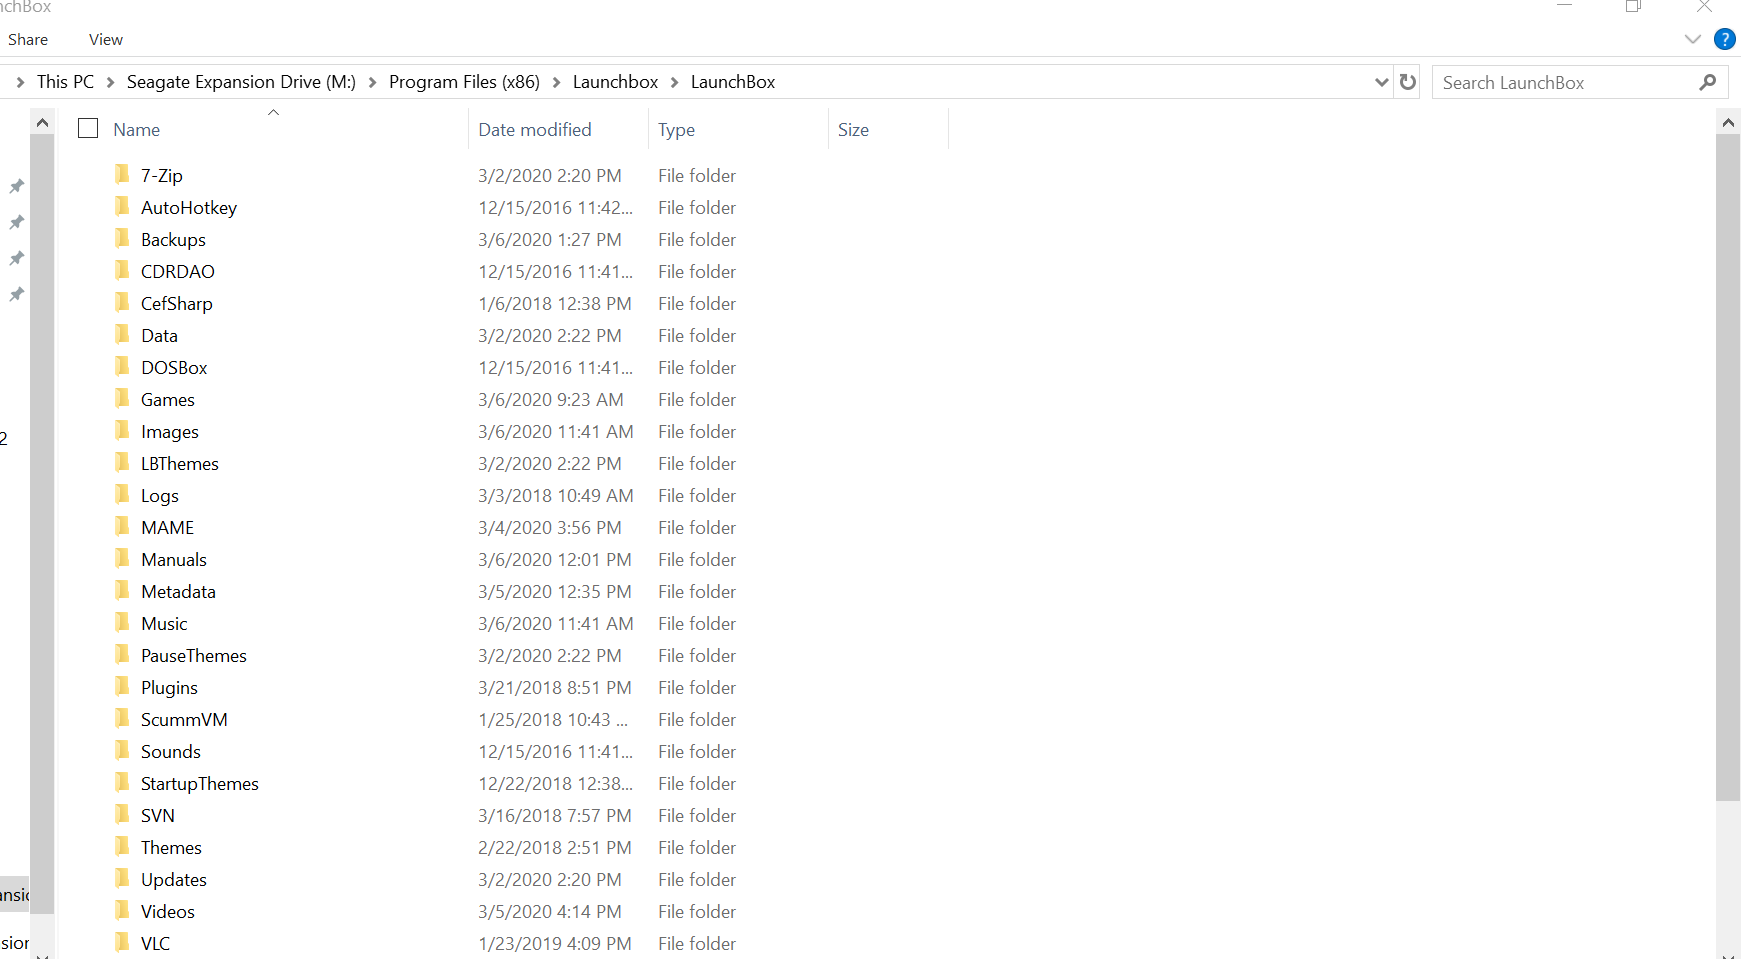1741x959 pixels.
Task: Click the date 3/16/2018 7:57 PM
Action: 554,815
